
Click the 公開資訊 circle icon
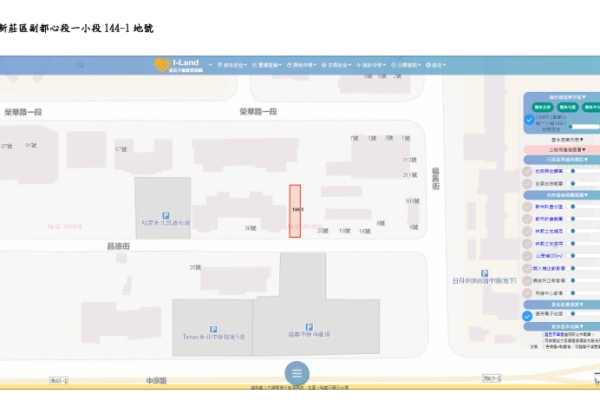point(393,65)
